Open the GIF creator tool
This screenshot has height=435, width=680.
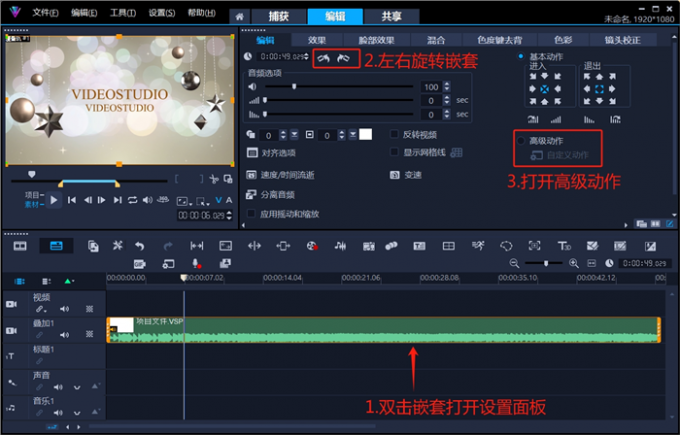coord(140,264)
